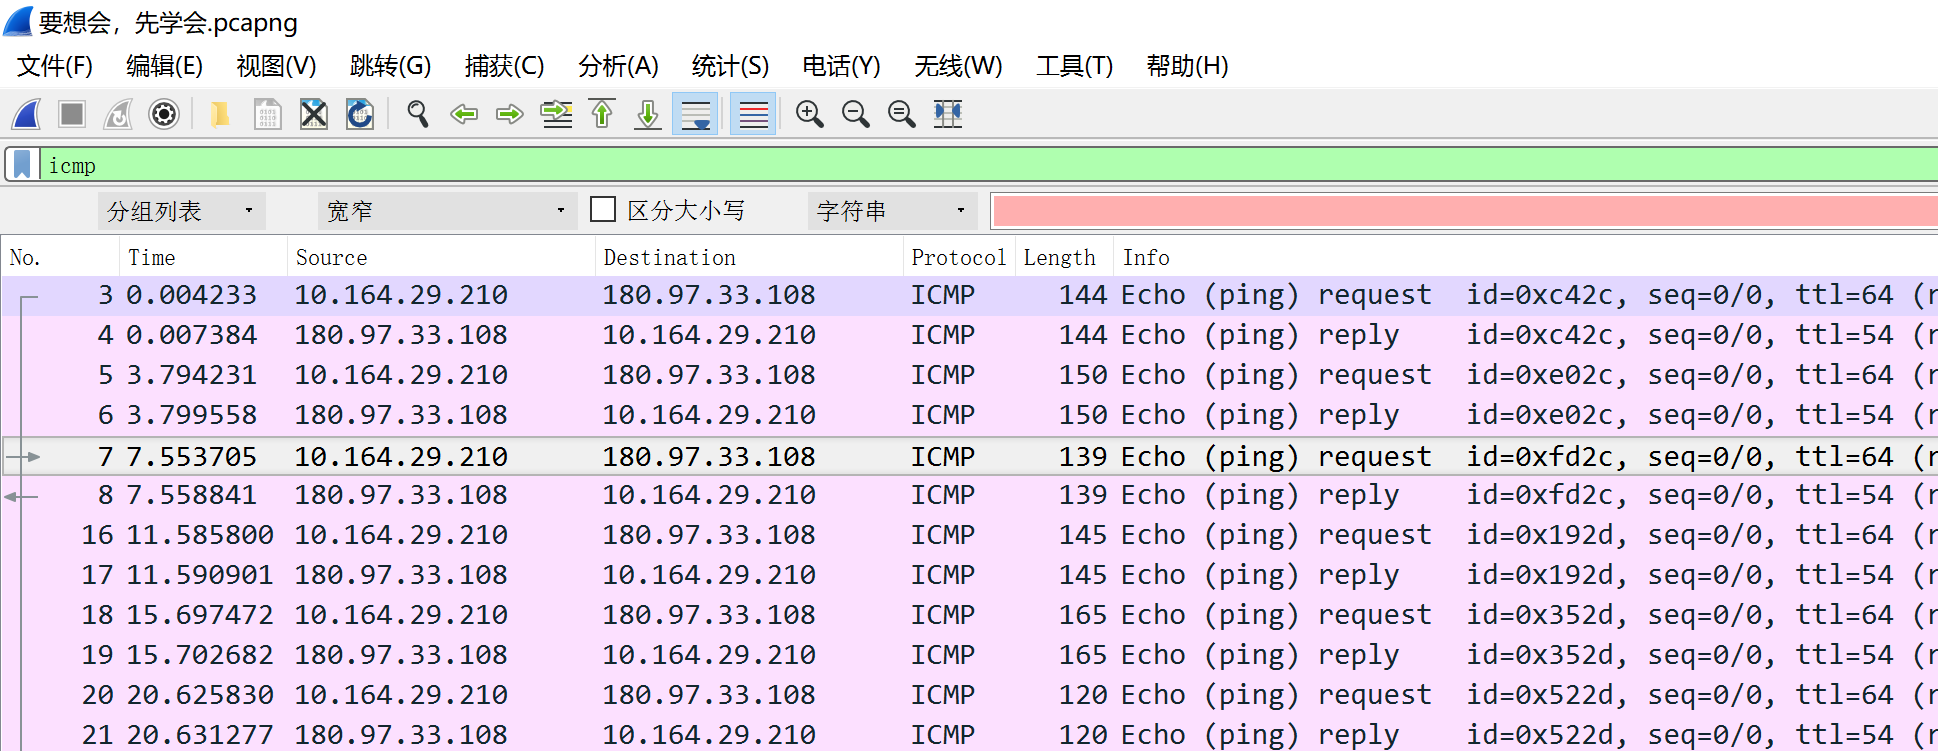Reset text to normal size
Viewport: 1938px width, 751px height.
click(x=902, y=114)
